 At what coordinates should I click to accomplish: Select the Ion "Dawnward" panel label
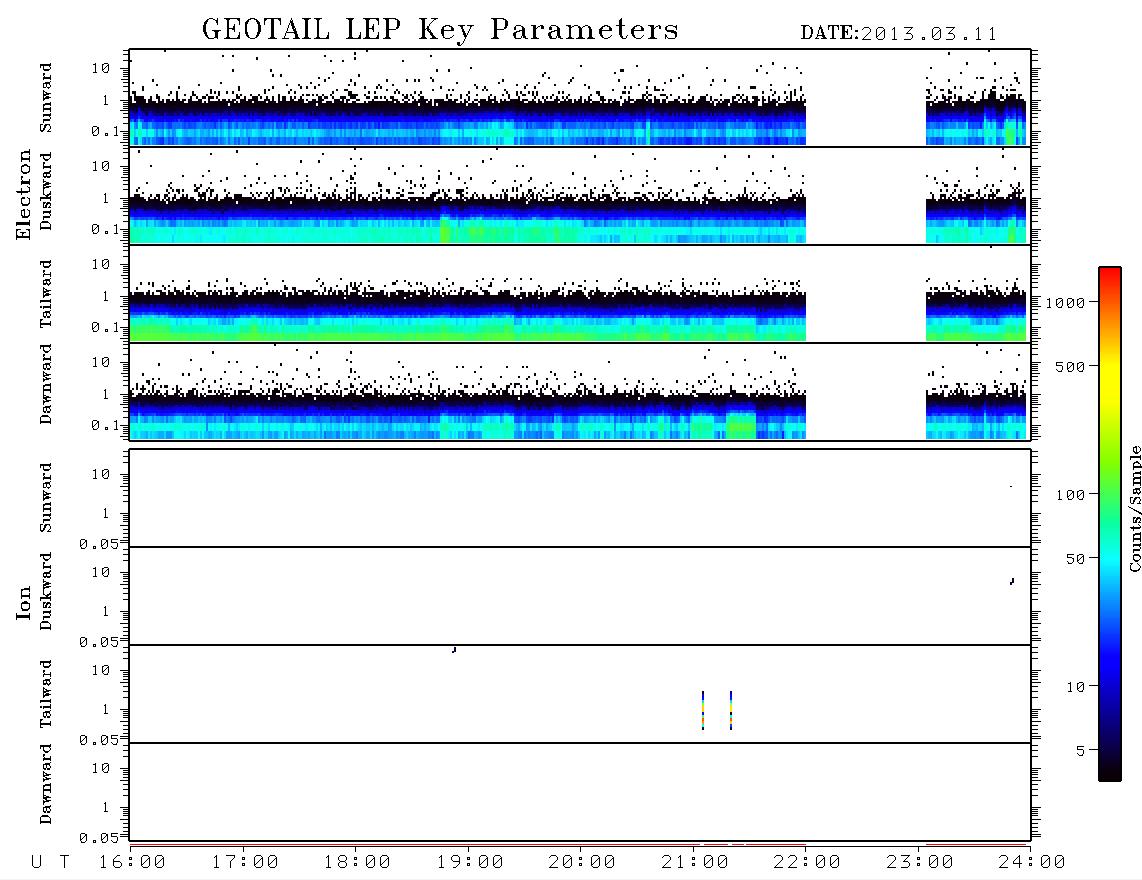[46, 784]
